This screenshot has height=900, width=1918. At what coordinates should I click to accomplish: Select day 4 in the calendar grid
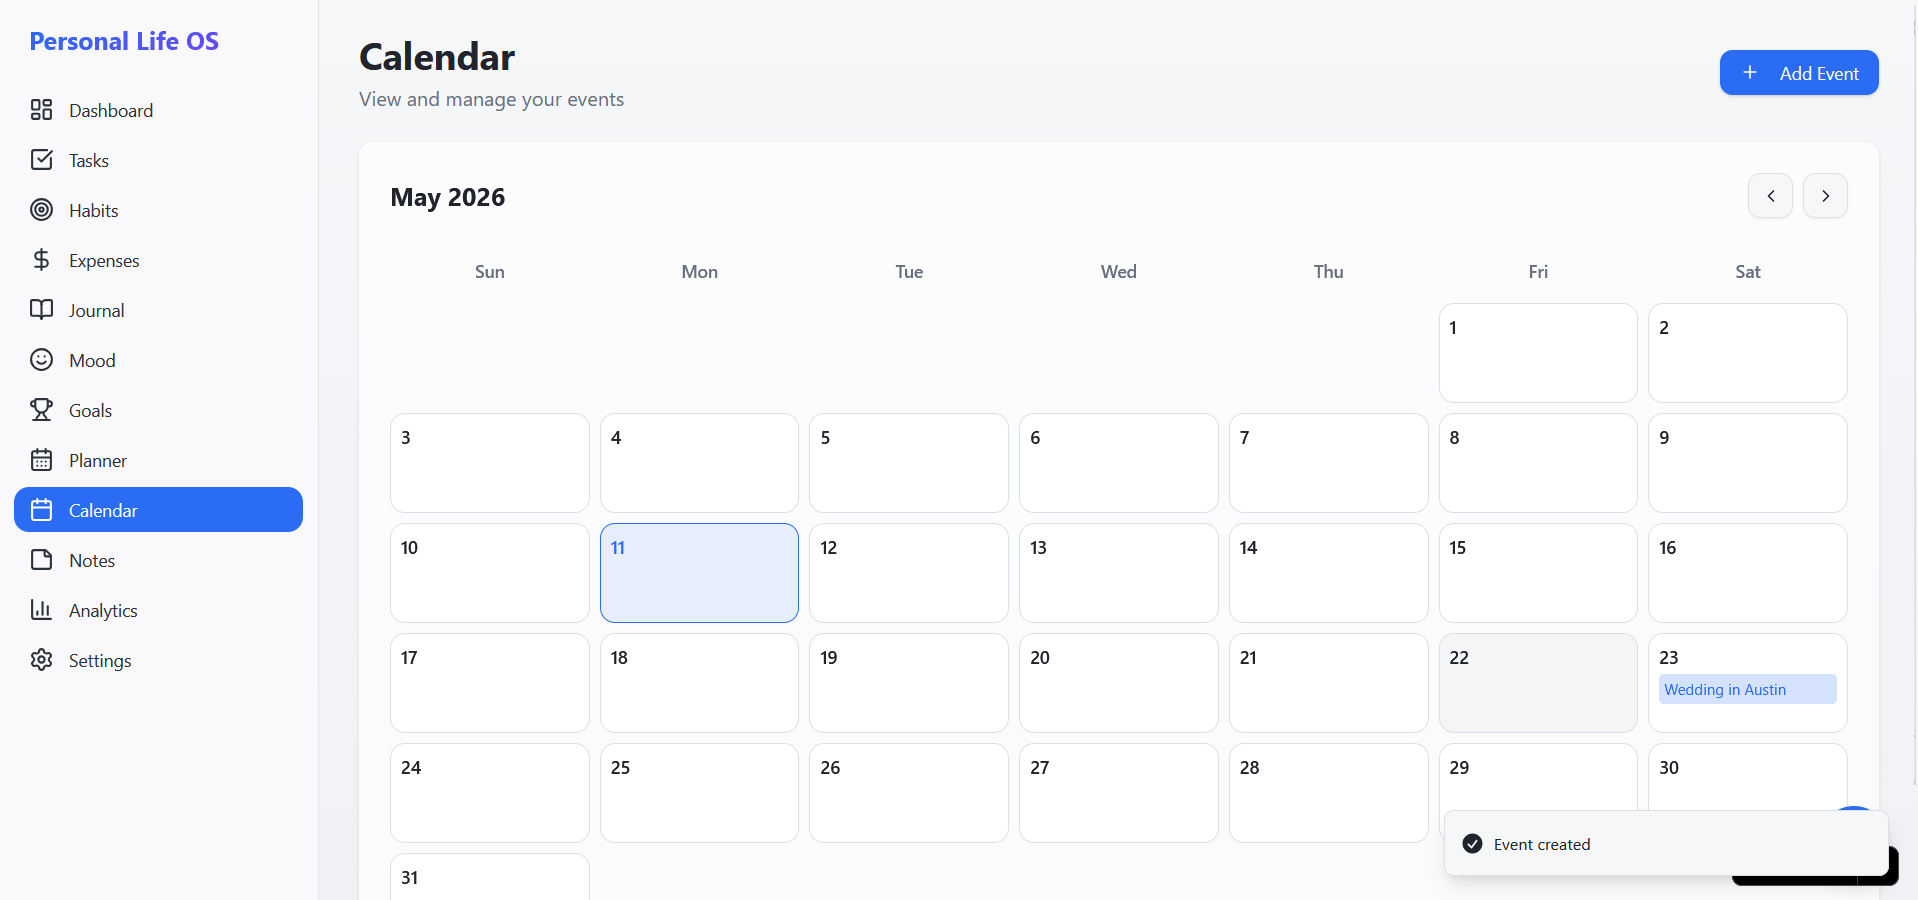699,463
